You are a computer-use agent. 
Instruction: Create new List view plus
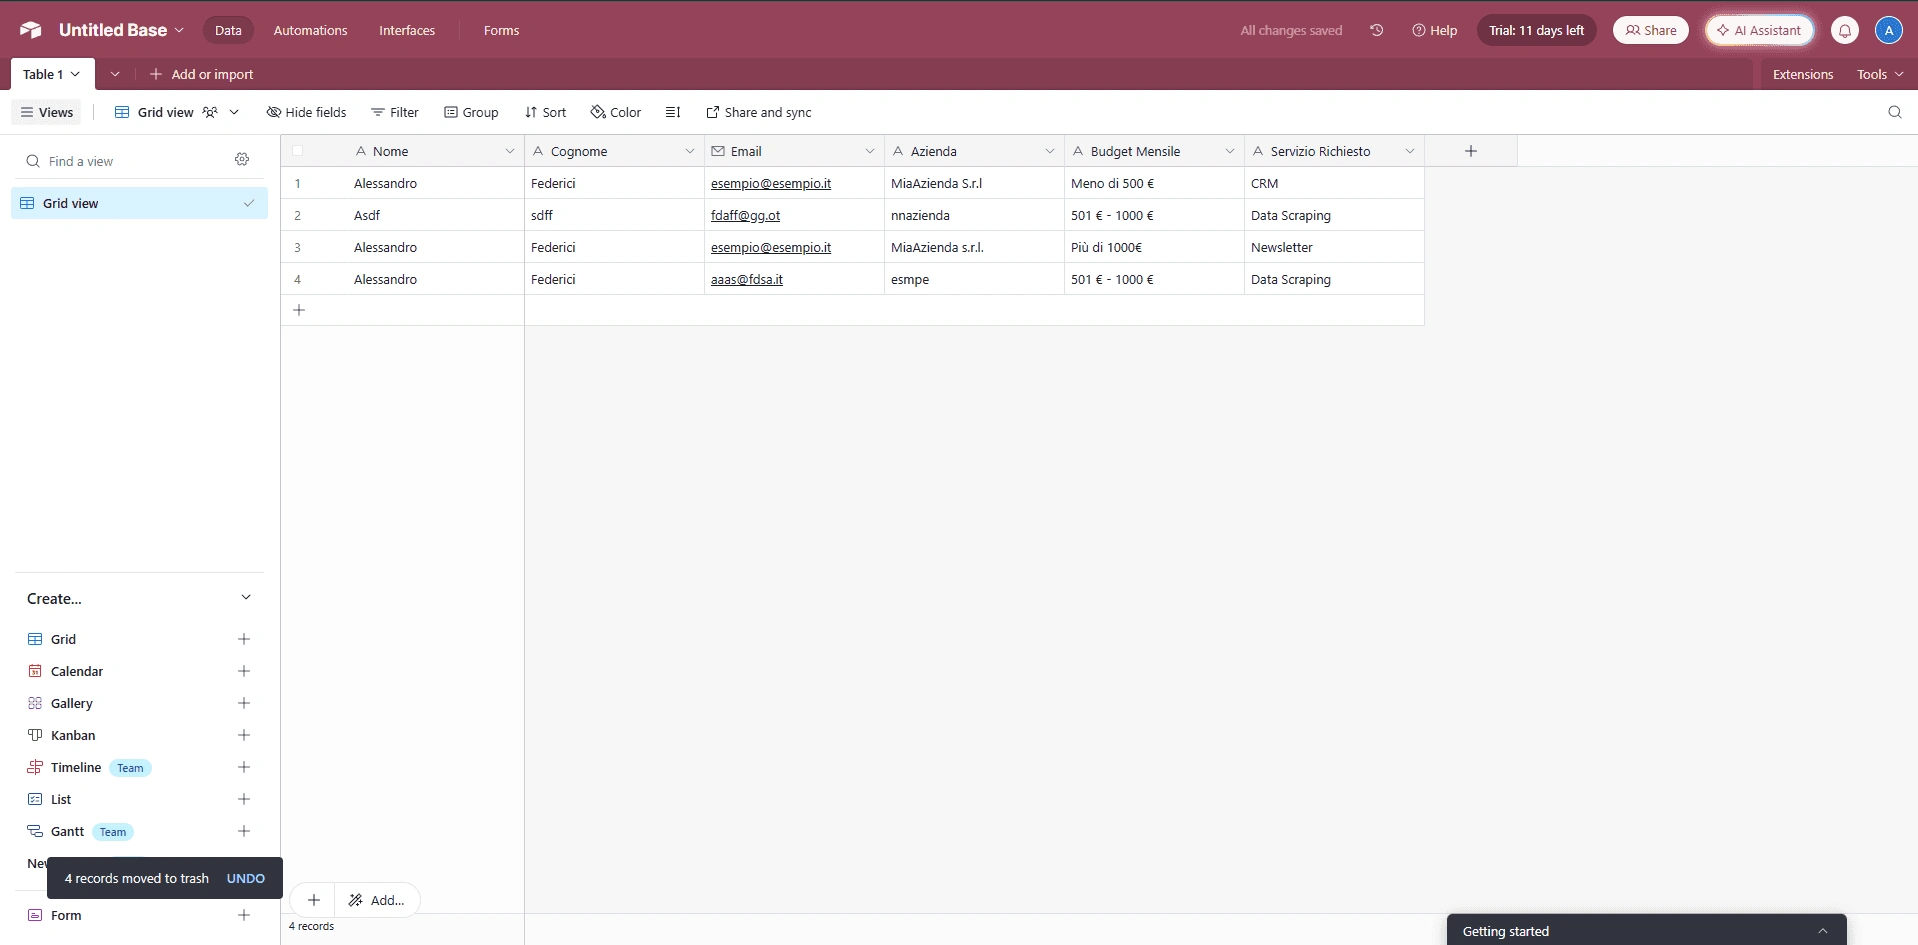[x=244, y=799]
